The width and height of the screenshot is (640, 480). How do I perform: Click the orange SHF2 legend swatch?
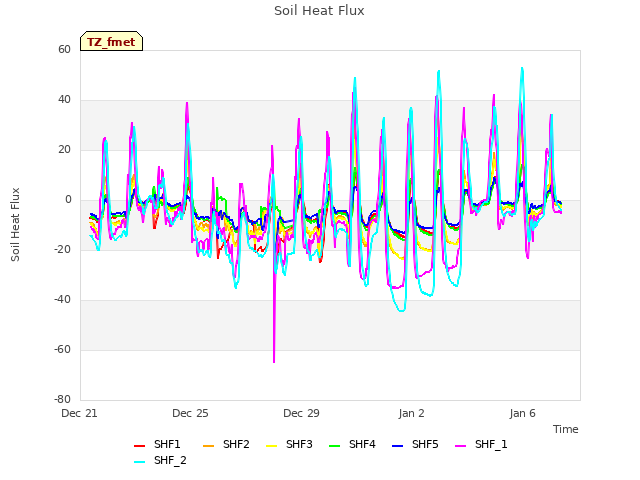pos(208,446)
